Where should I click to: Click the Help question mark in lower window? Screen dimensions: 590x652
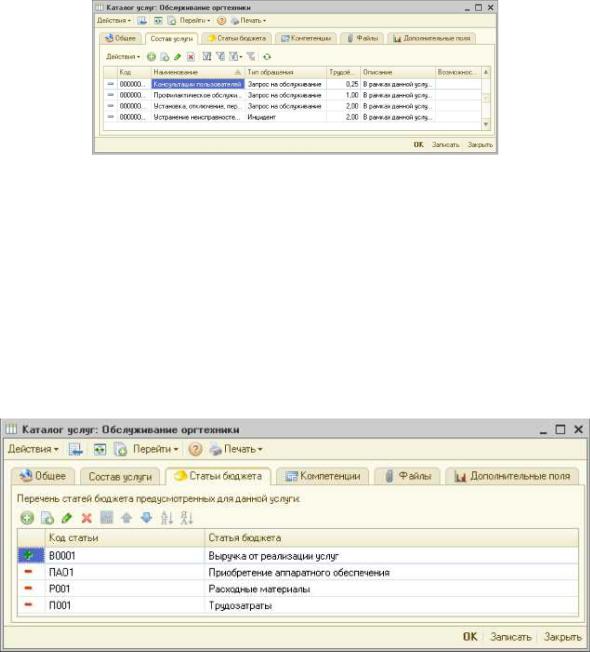pyautogui.click(x=195, y=449)
